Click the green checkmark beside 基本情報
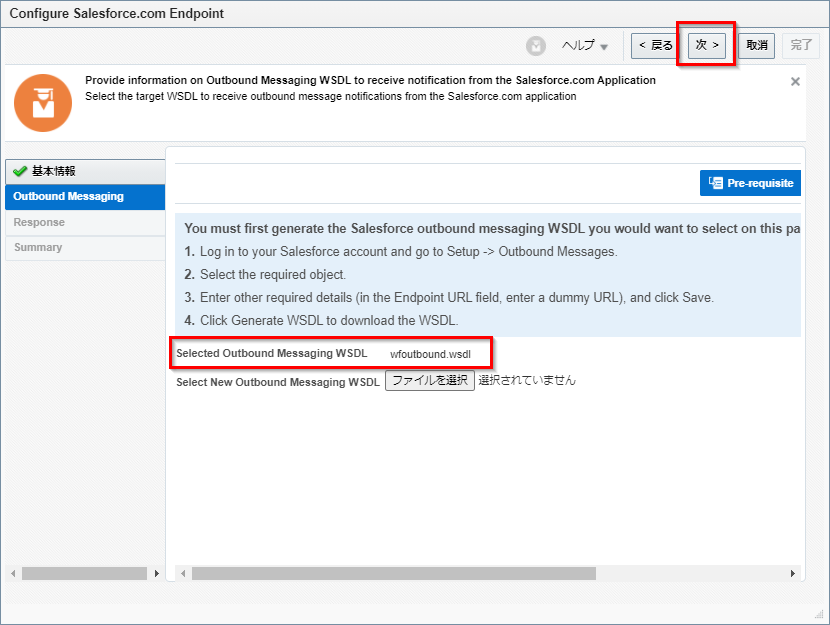 (20, 172)
